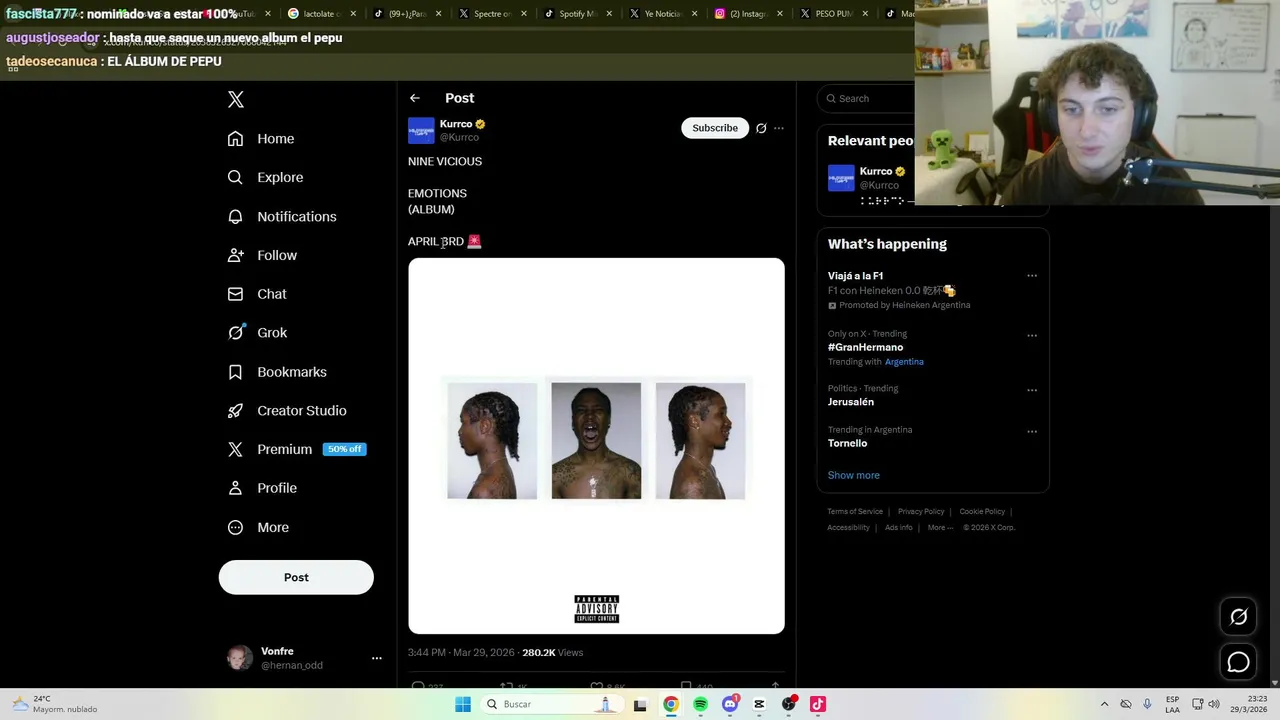
Task: Open the Windows Start menu
Action: coord(462,704)
